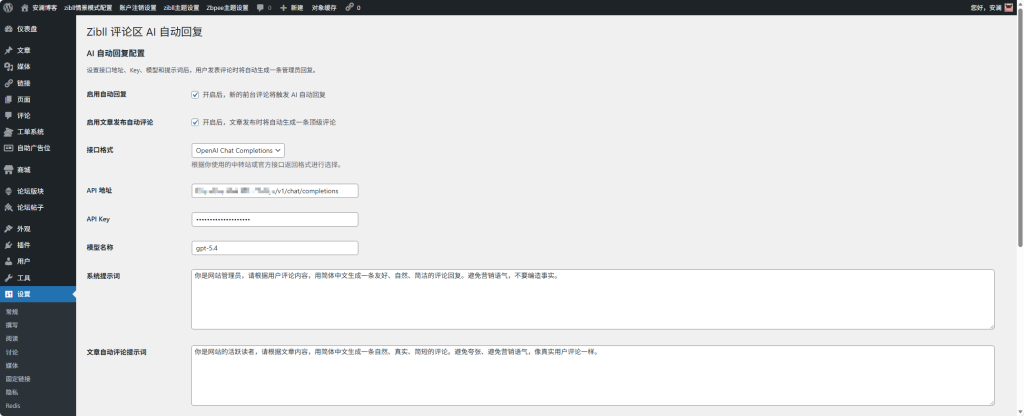Click the 插件 plugin icon in sidebar
Viewport: 1024px width, 416px height.
(x=8, y=245)
